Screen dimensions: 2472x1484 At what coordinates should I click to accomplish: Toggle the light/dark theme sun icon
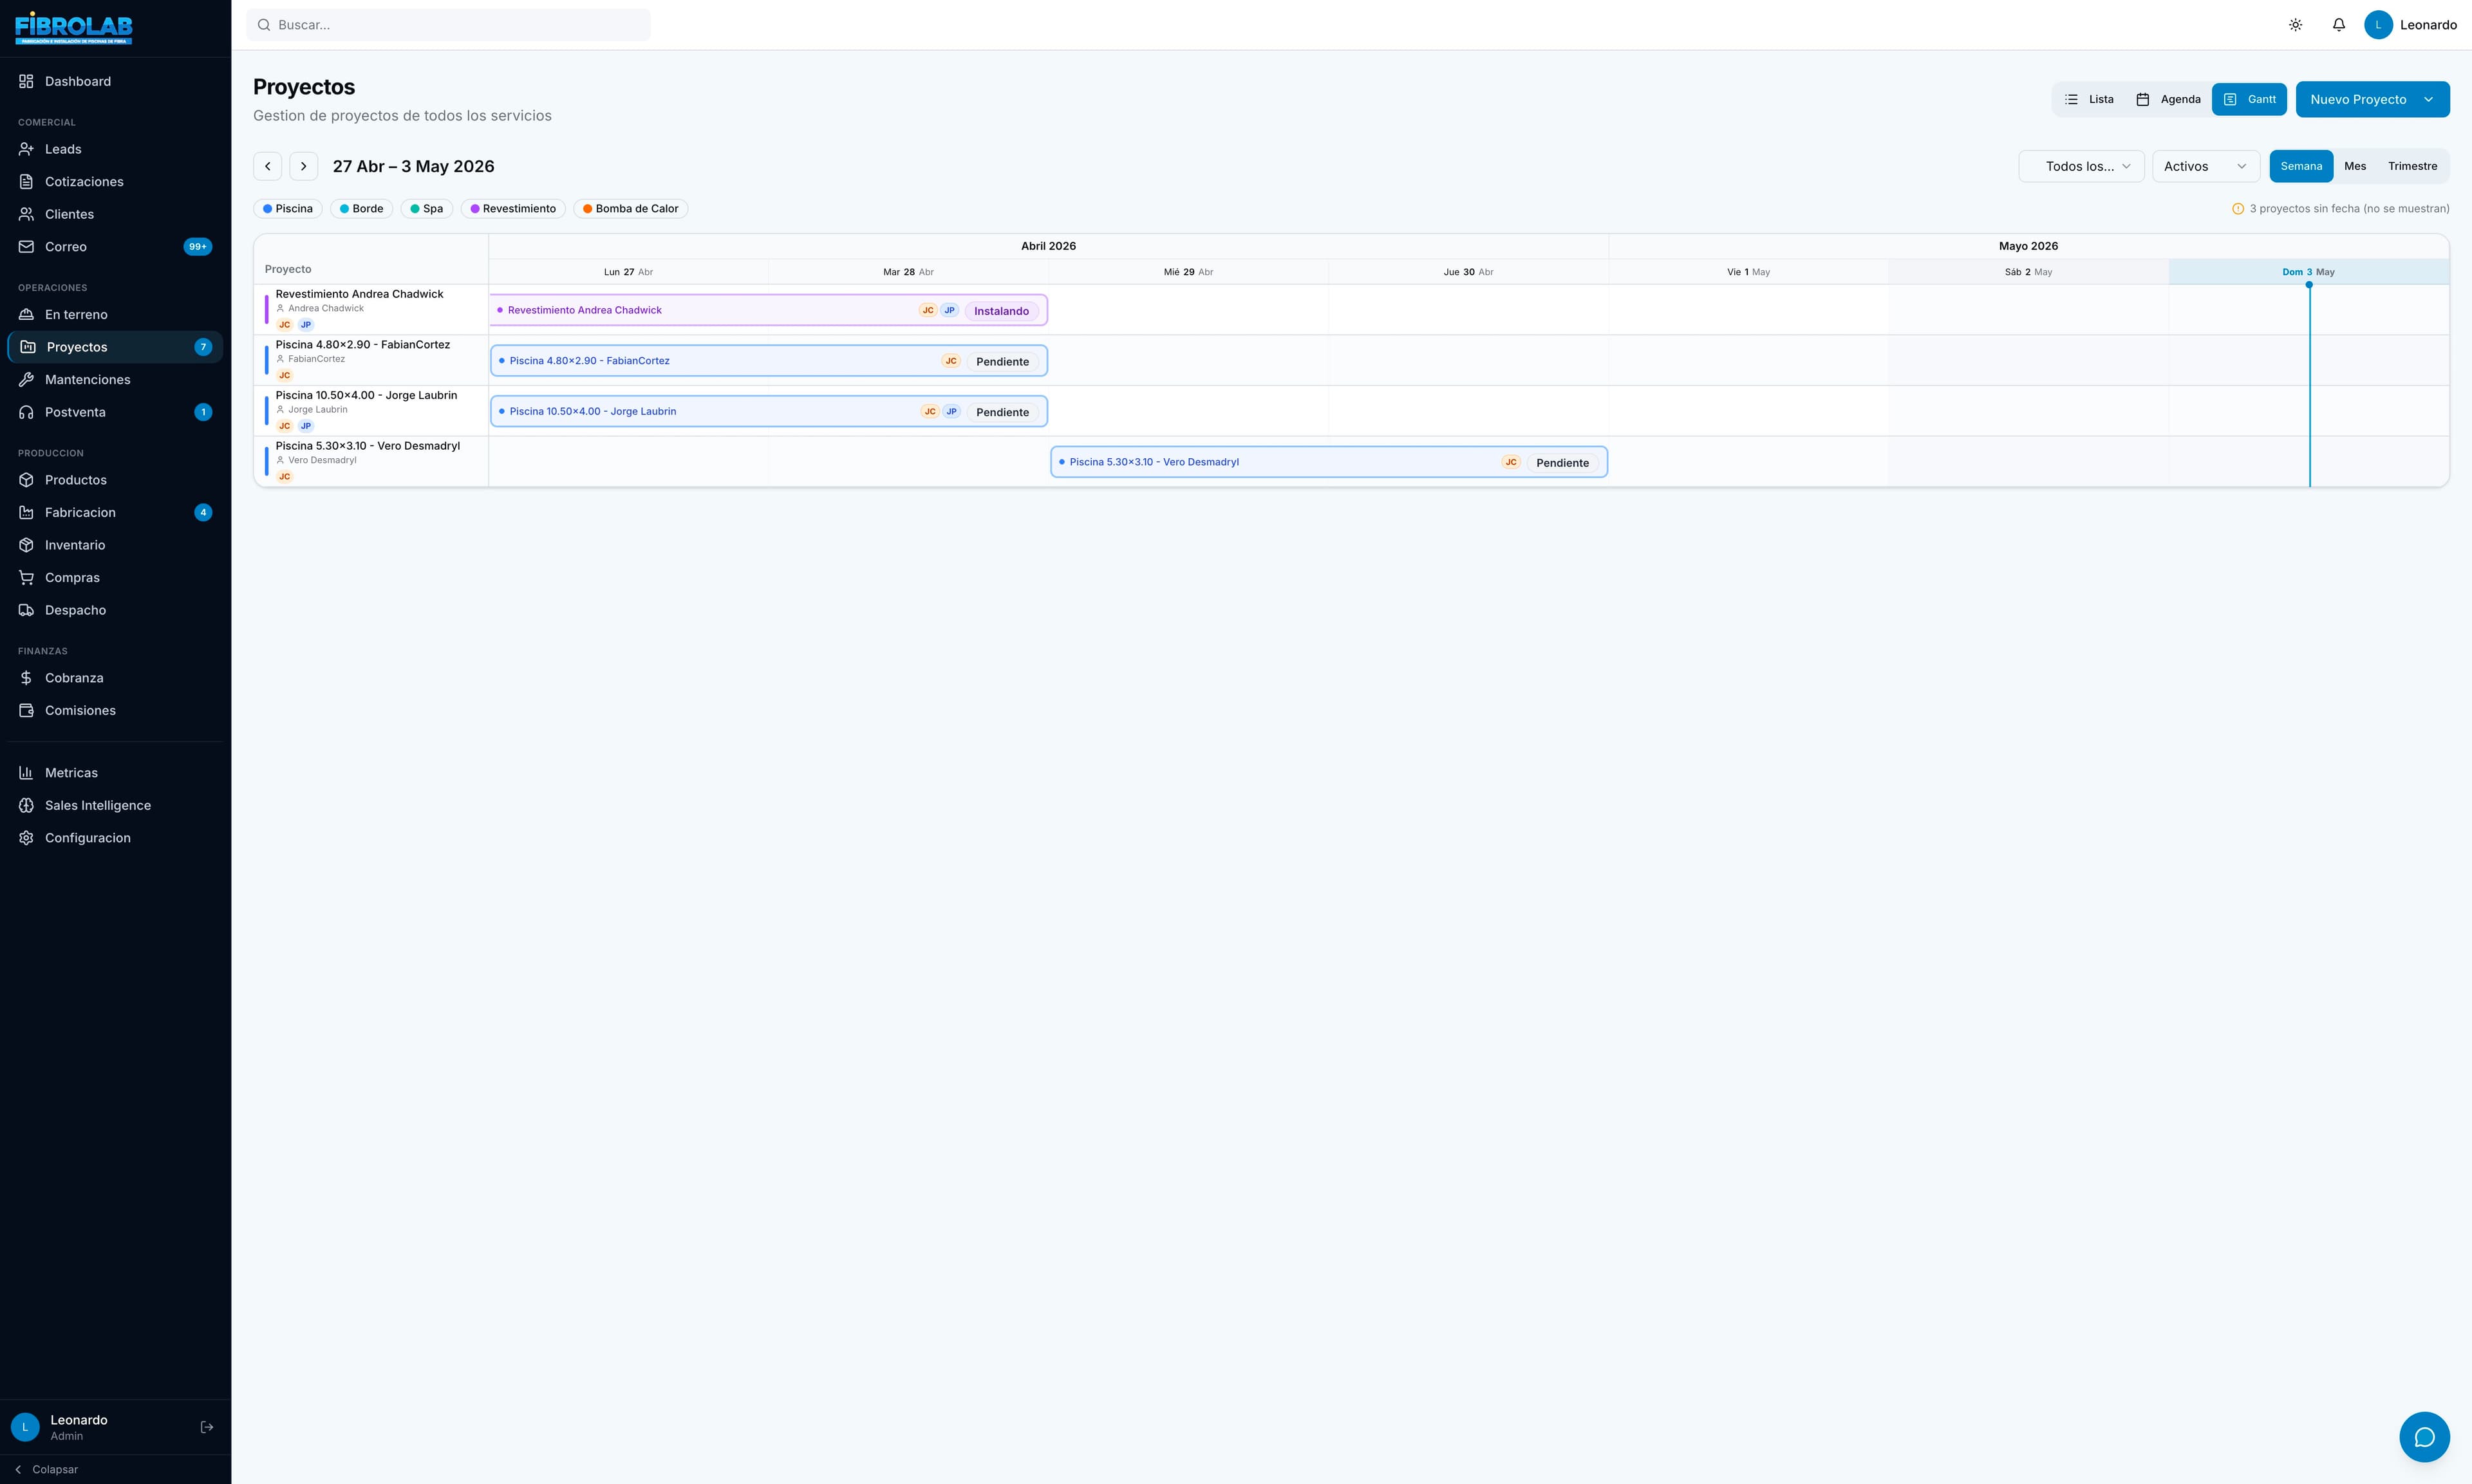[x=2295, y=25]
